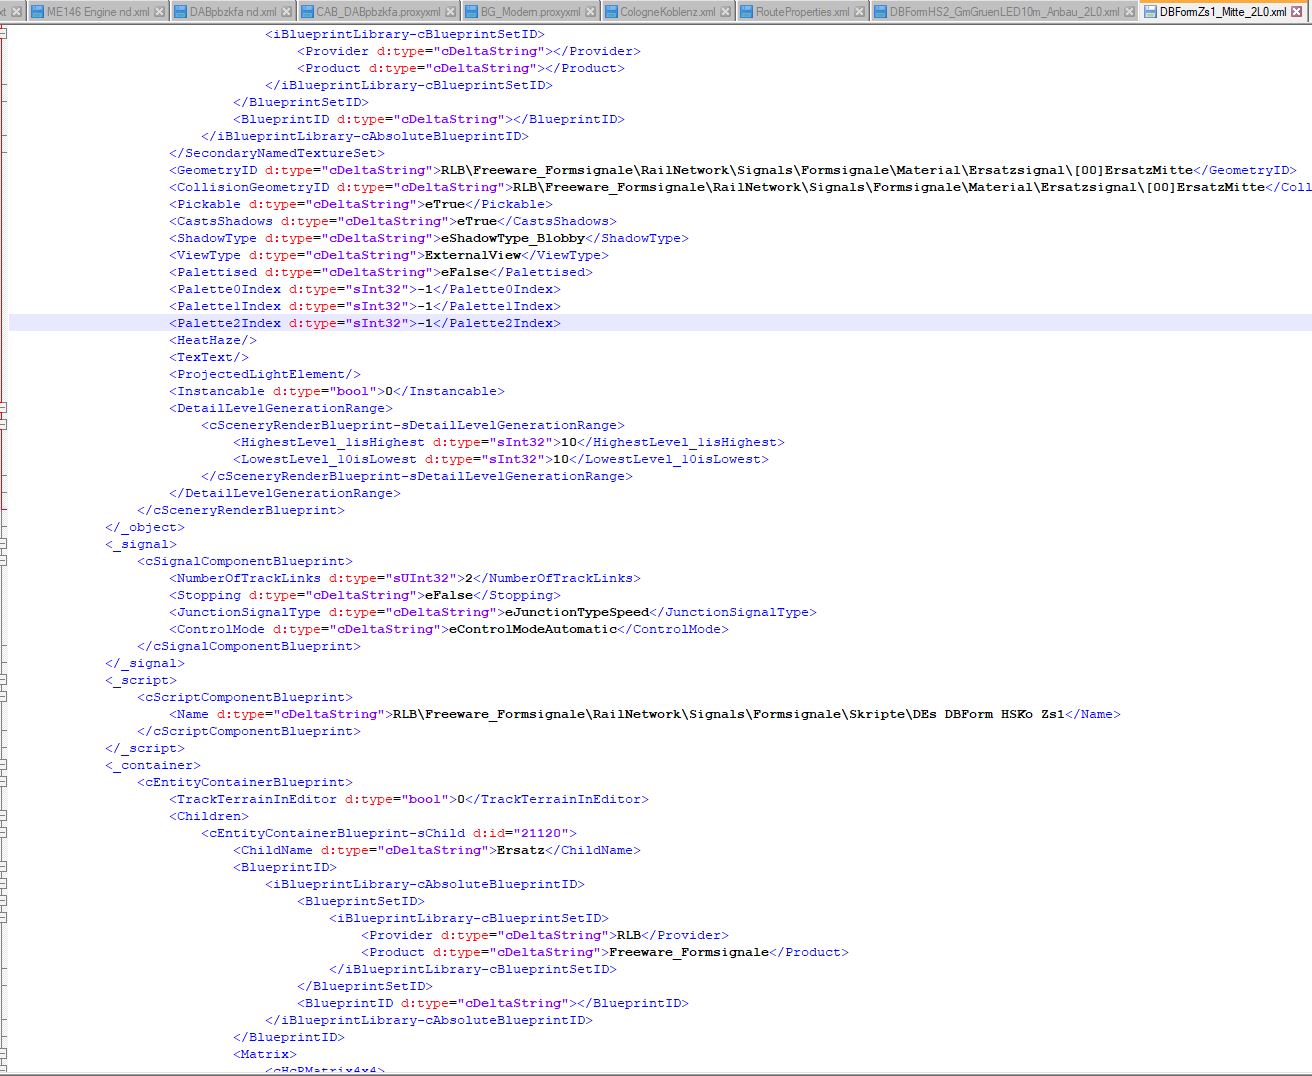
Task: Click the file icon on CAB_DABpbzkfa.proxyxml tab
Action: [x=307, y=12]
